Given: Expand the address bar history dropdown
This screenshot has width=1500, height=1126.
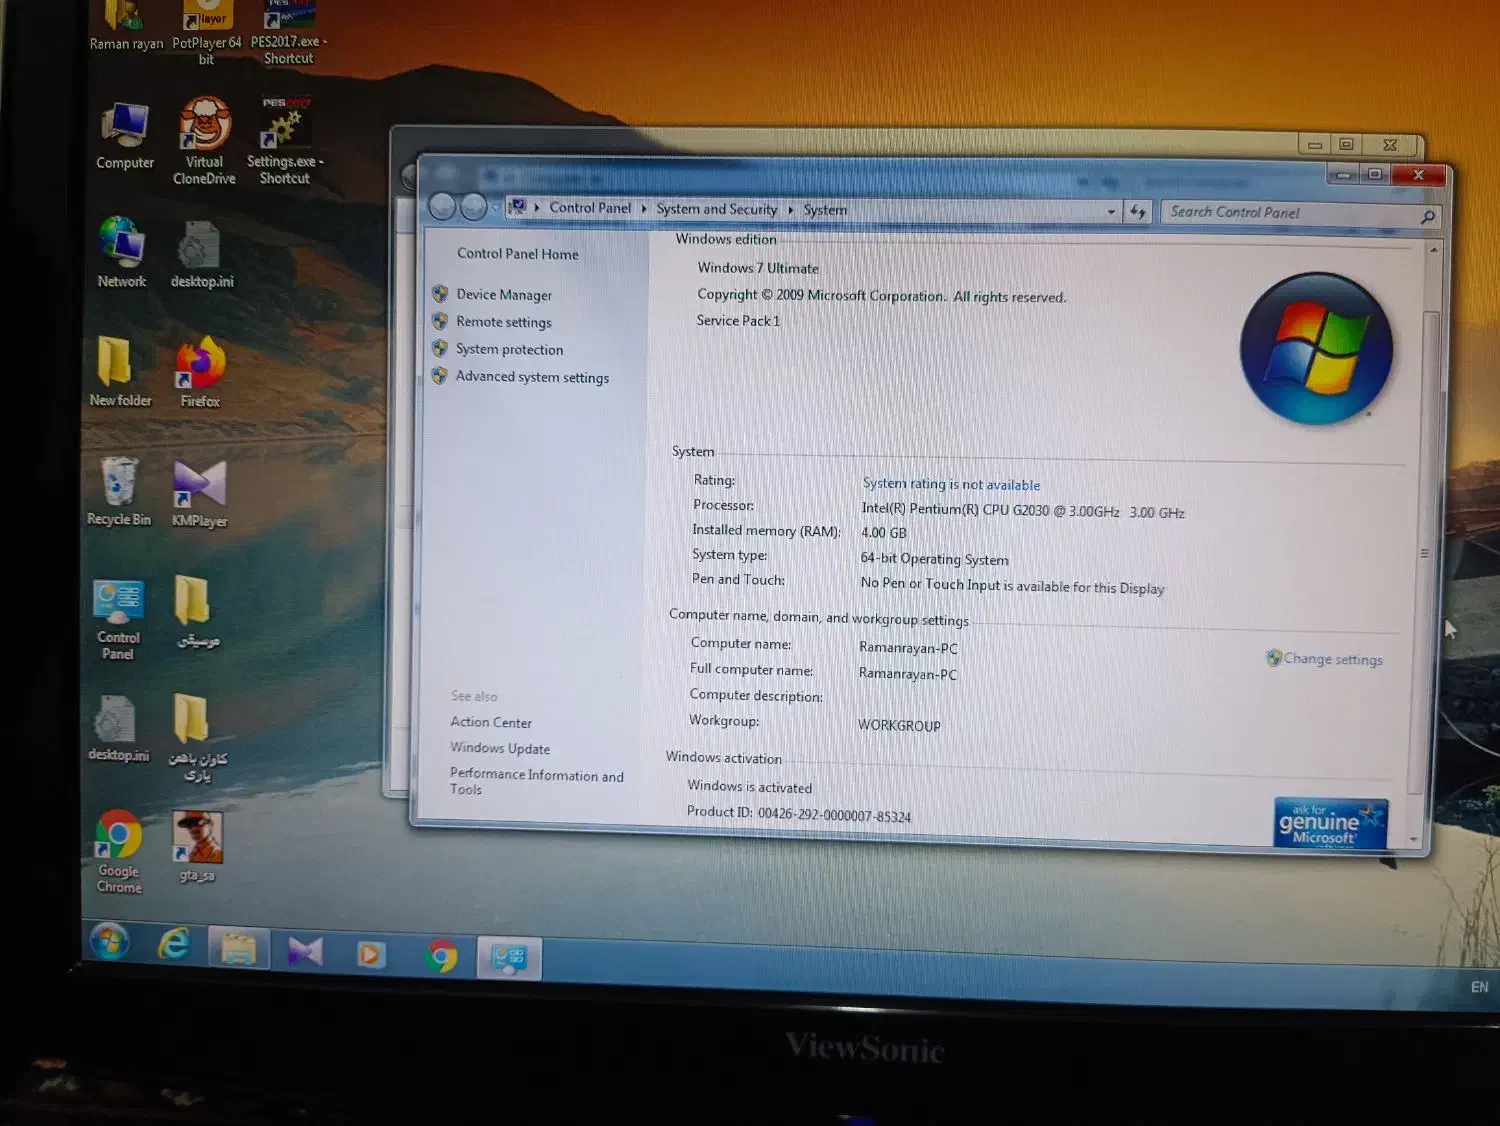Looking at the screenshot, I should 1111,212.
